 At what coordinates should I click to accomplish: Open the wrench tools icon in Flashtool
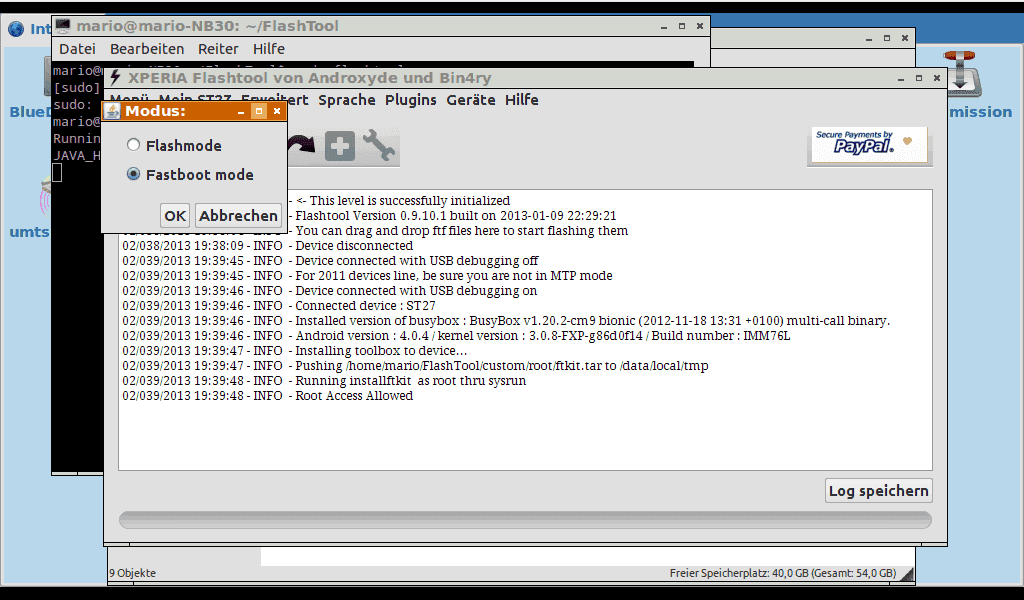378,145
